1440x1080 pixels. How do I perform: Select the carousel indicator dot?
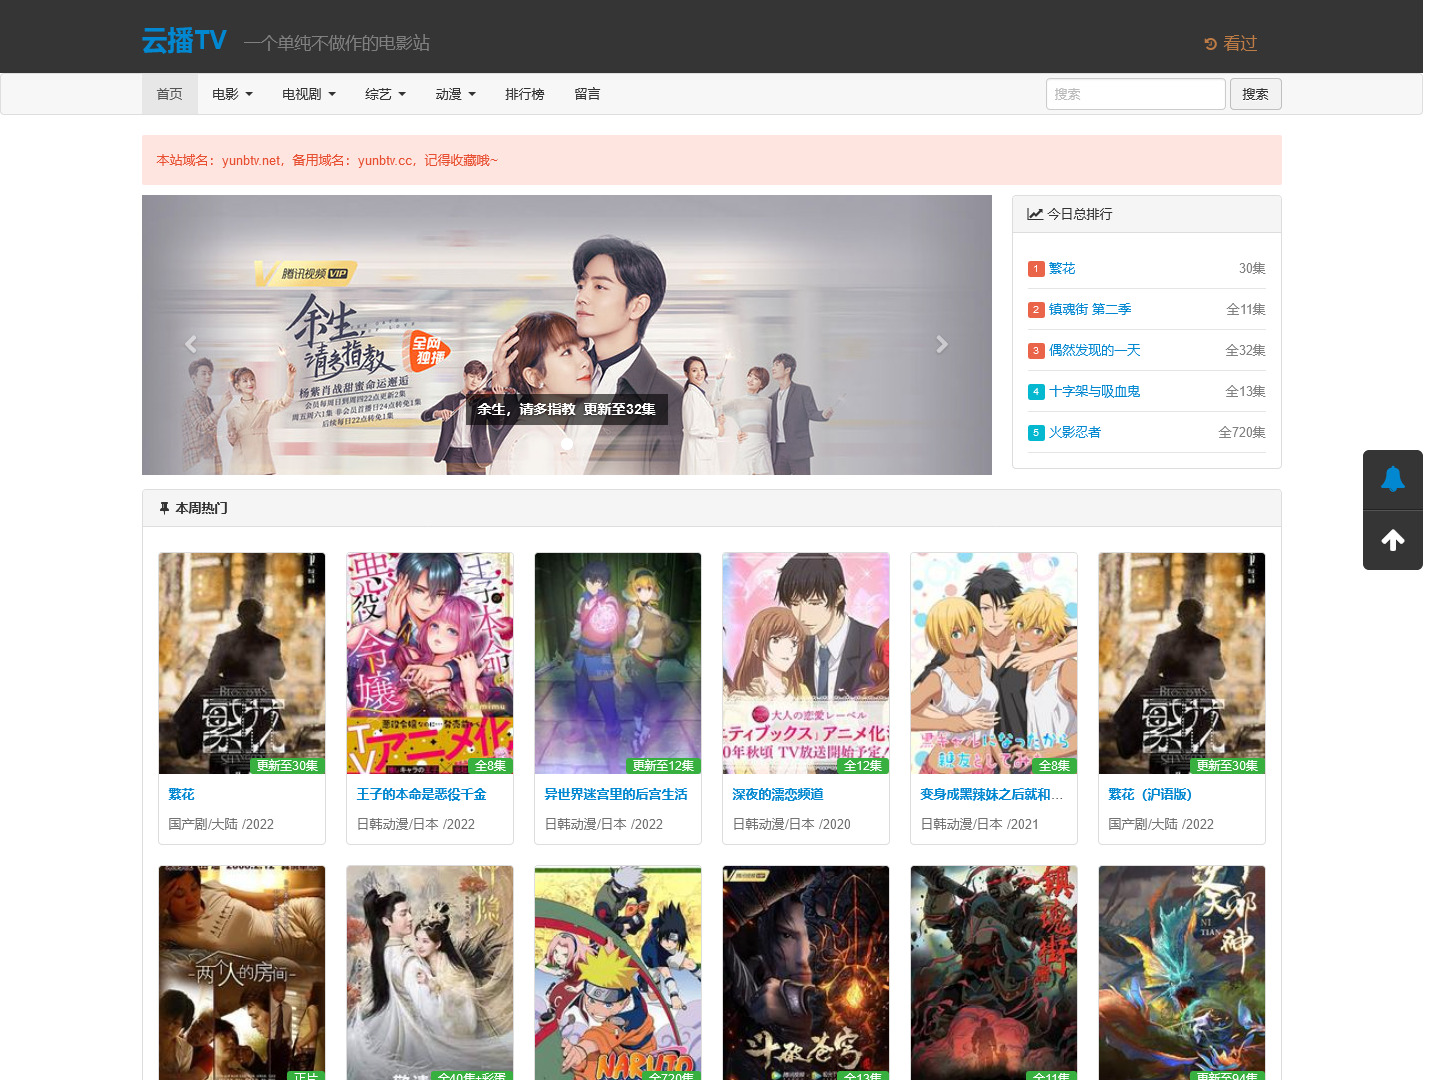[x=567, y=444]
